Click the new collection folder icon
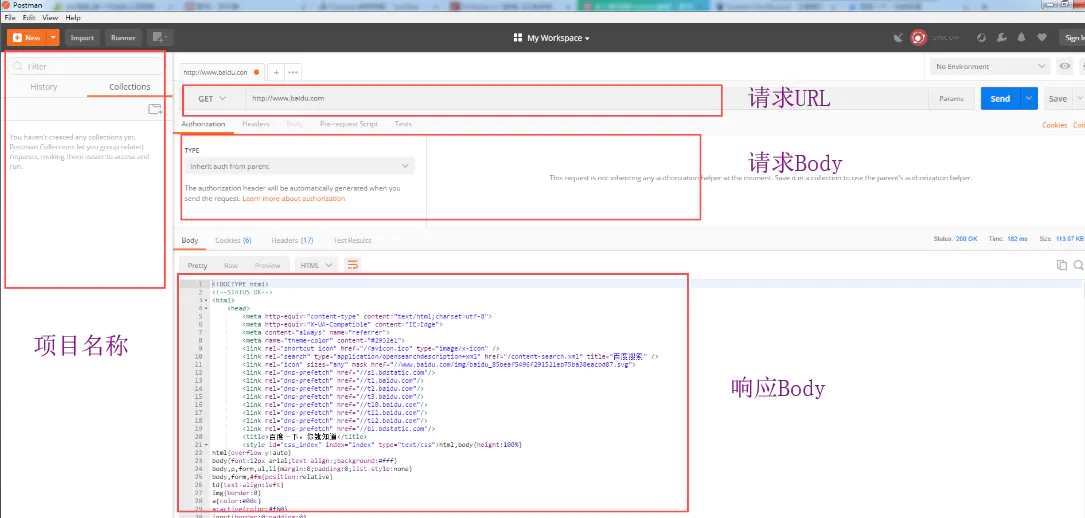 (x=155, y=109)
